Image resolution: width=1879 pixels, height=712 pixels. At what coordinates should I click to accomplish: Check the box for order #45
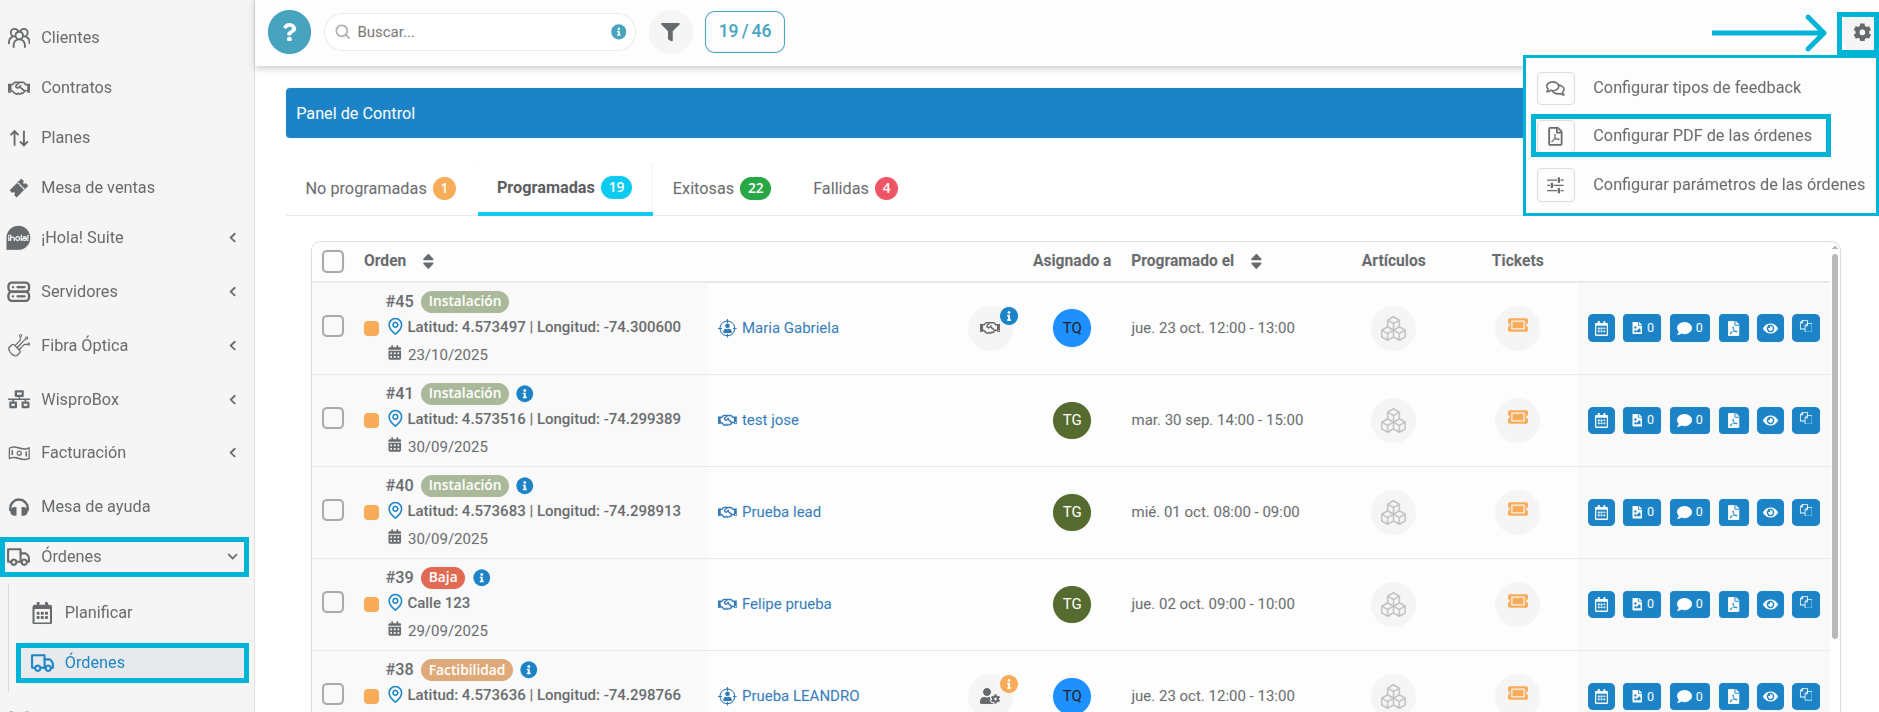click(333, 327)
